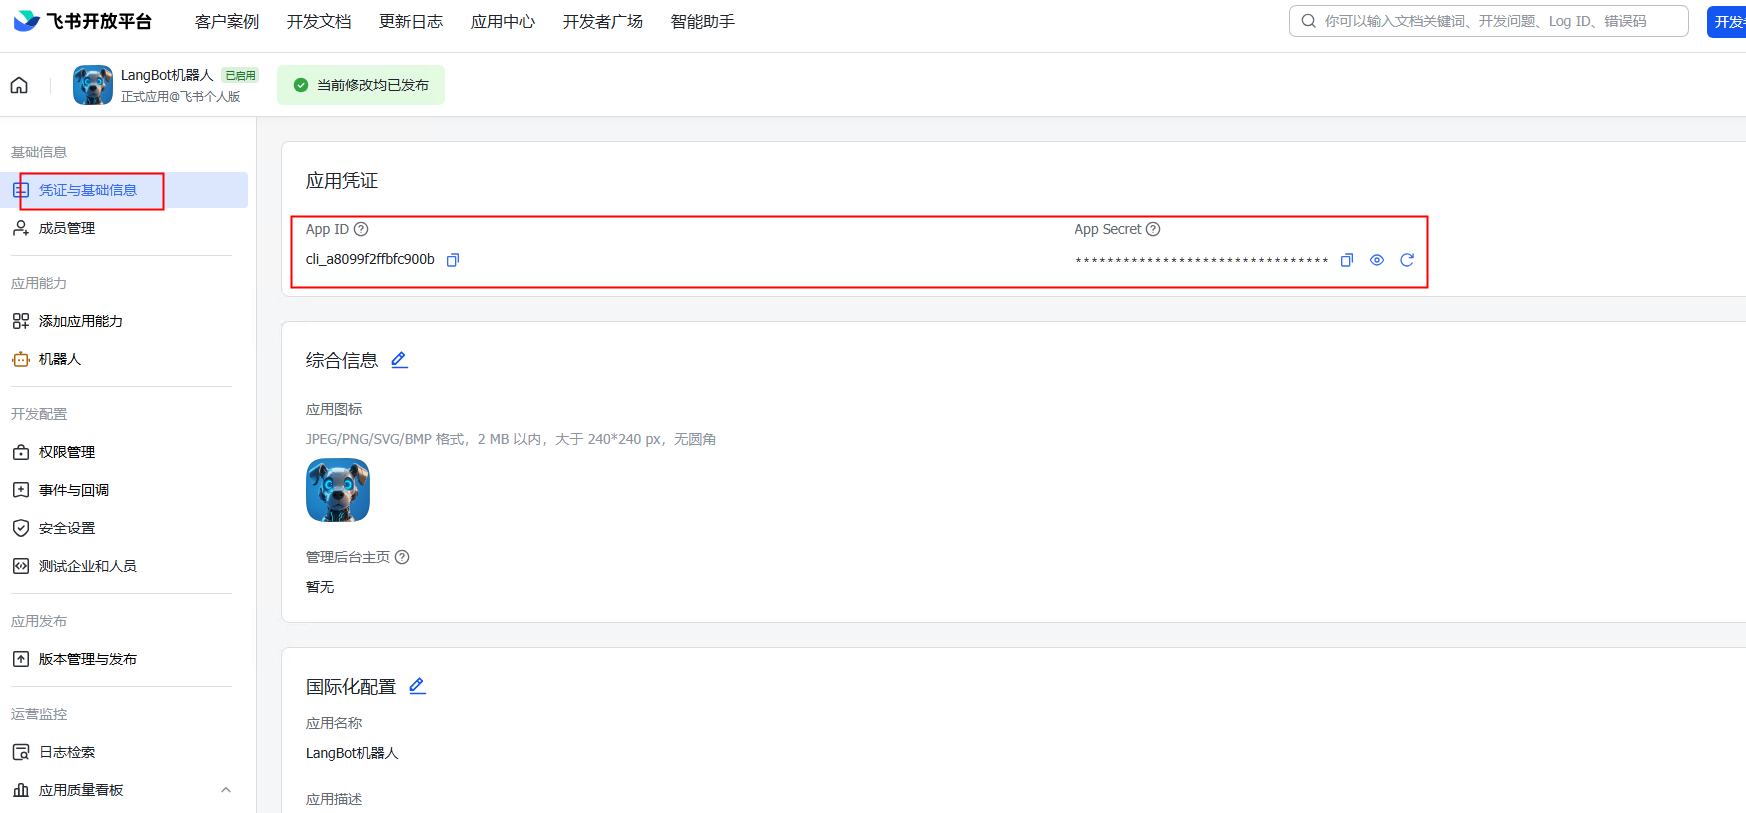This screenshot has height=813, width=1746.
Task: Reveal App Secret with eye icon
Action: (1377, 260)
